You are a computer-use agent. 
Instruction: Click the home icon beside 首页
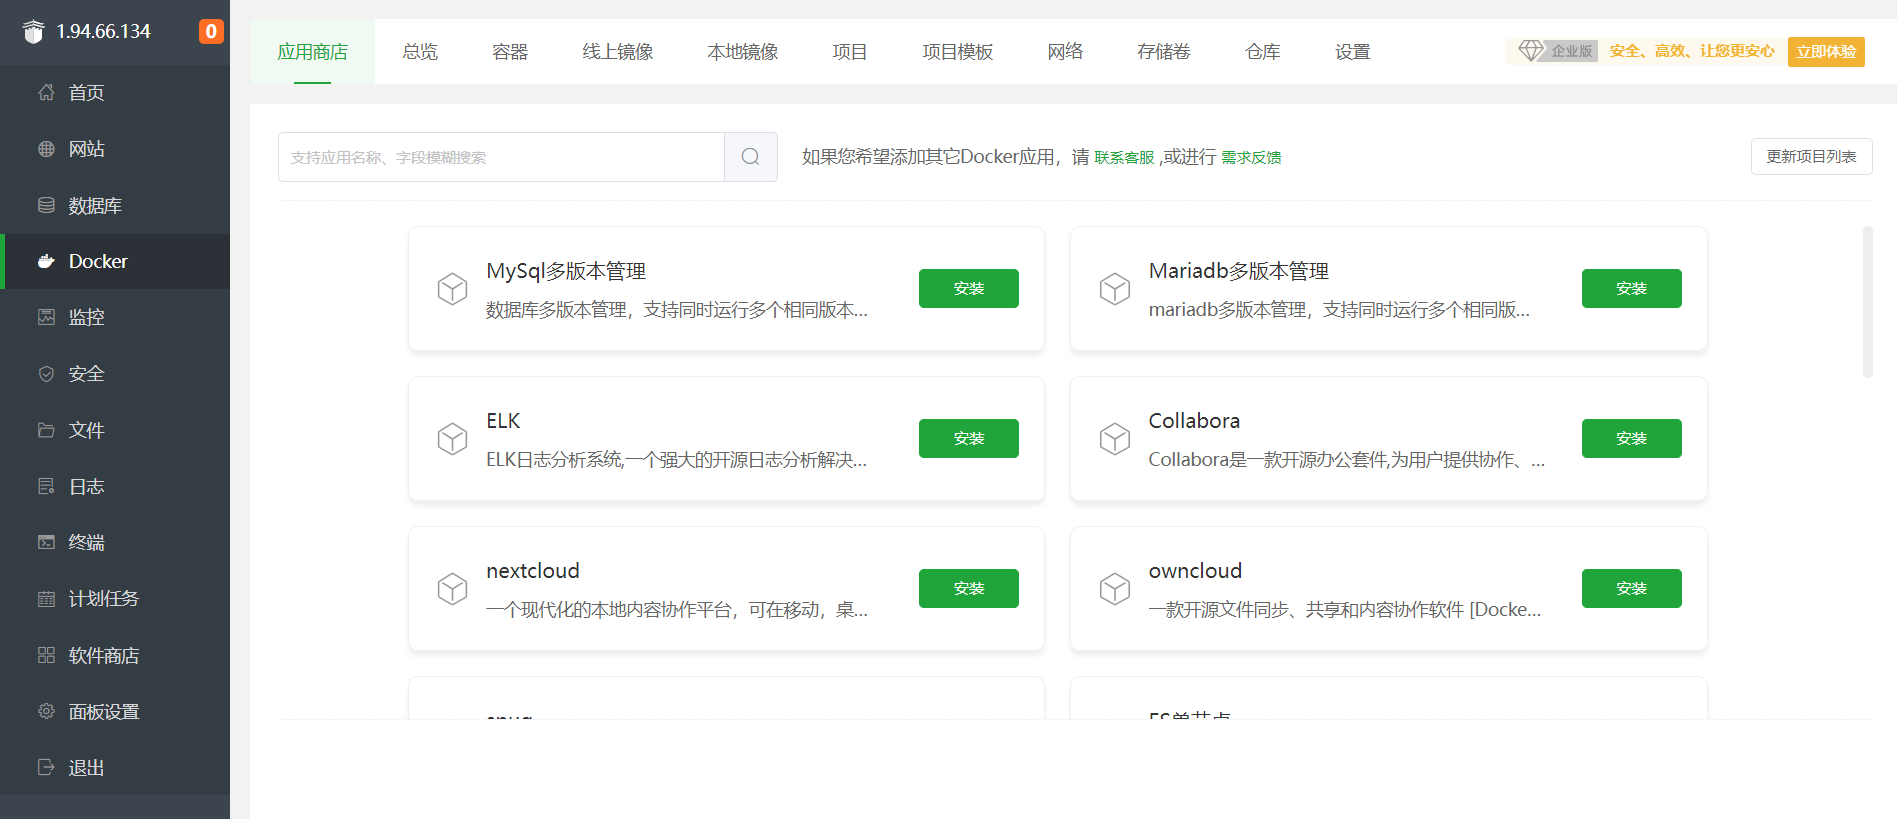coord(46,93)
